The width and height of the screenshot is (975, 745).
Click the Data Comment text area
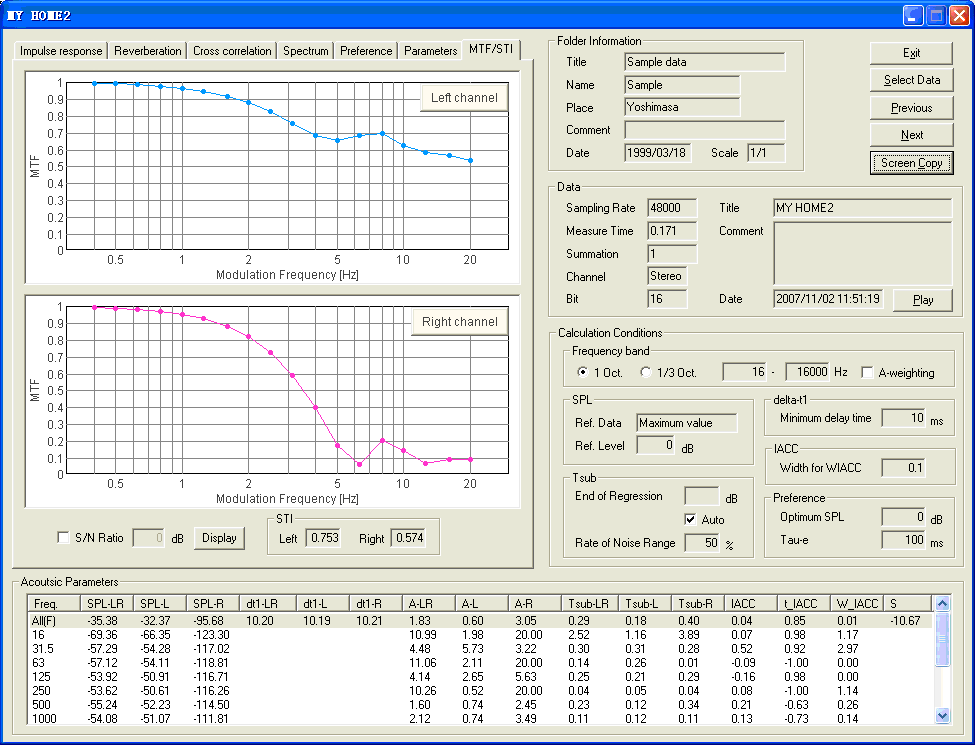click(x=862, y=253)
